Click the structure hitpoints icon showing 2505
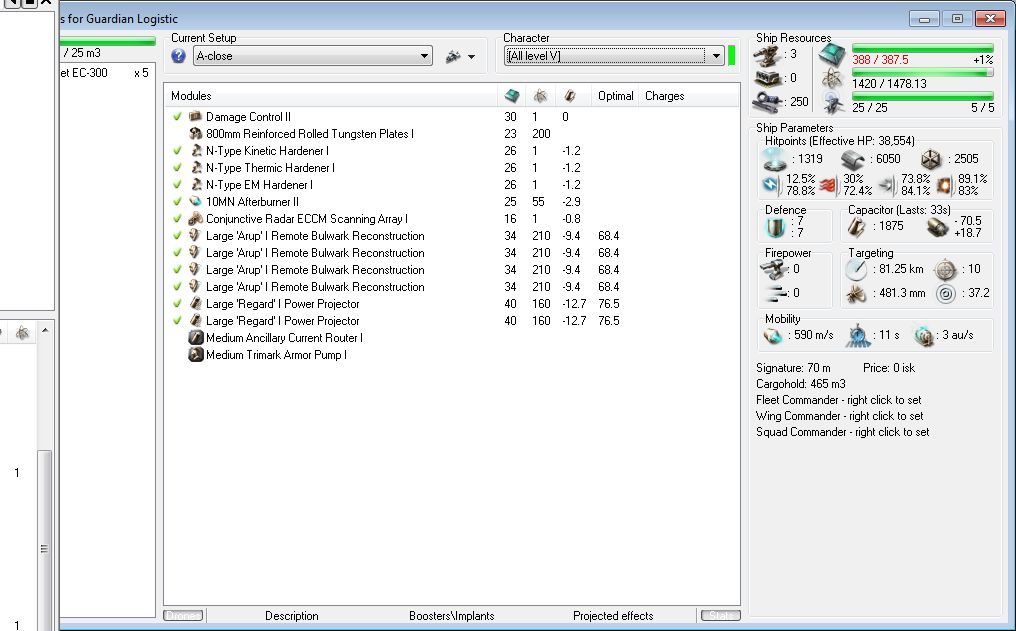Screen dimensions: 1016x631 pos(930,159)
